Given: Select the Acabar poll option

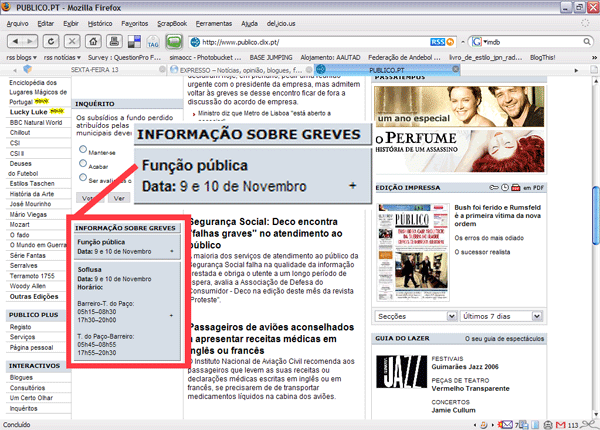Looking at the screenshot, I should tap(83, 163).
